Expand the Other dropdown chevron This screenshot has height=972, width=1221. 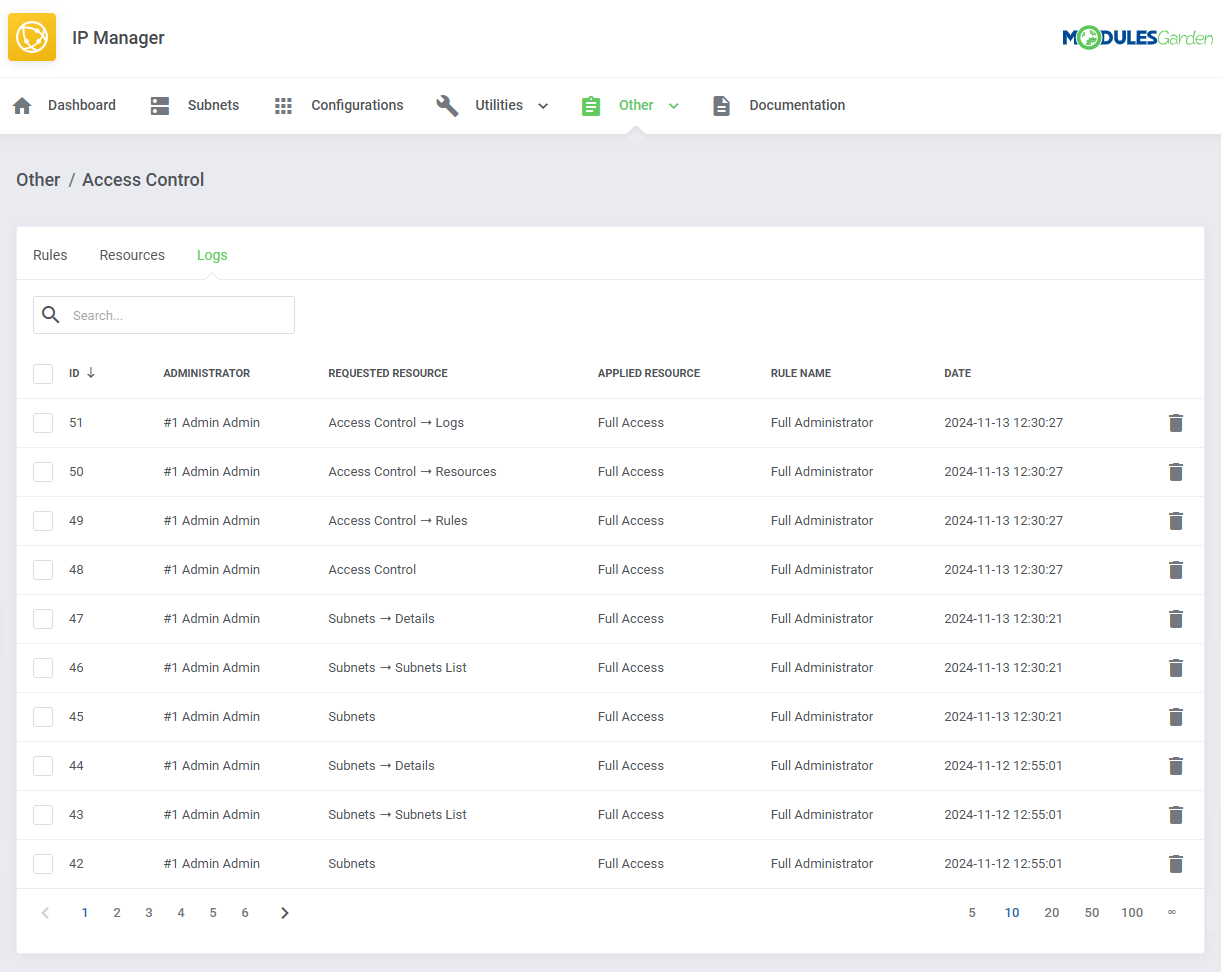coord(674,106)
